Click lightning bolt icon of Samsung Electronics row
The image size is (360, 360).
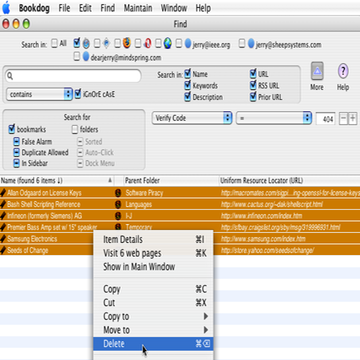[x=3, y=239]
